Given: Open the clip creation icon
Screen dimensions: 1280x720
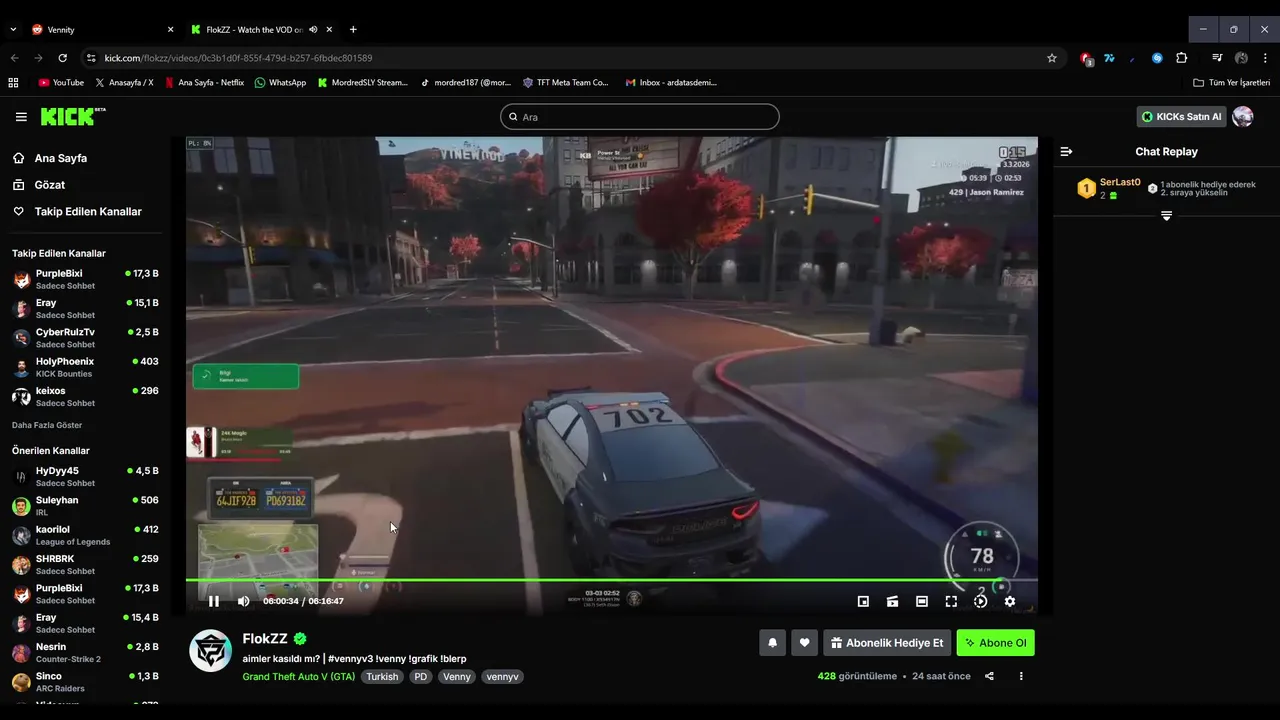Looking at the screenshot, I should click(892, 601).
